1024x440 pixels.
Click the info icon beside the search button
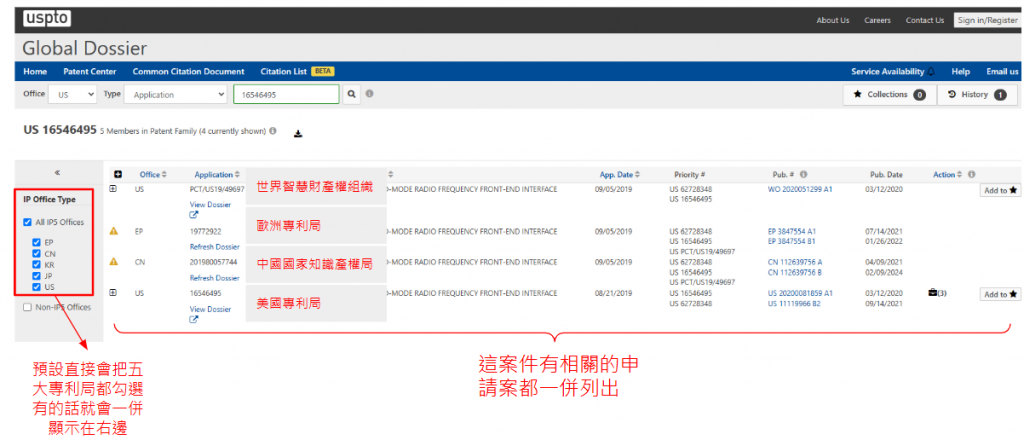pos(370,94)
